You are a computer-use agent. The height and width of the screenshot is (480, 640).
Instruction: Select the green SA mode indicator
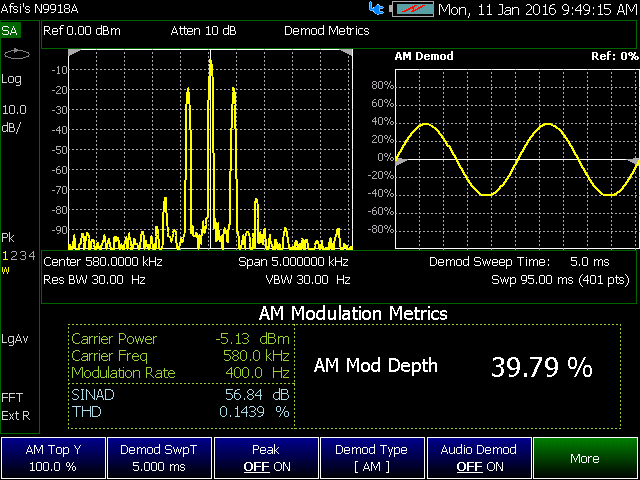[x=10, y=31]
